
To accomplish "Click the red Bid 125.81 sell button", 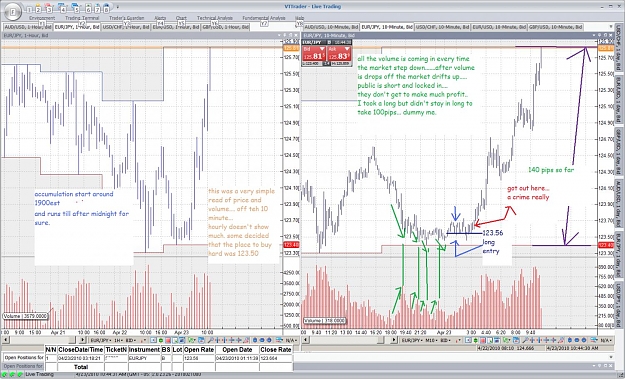I will [x=314, y=53].
